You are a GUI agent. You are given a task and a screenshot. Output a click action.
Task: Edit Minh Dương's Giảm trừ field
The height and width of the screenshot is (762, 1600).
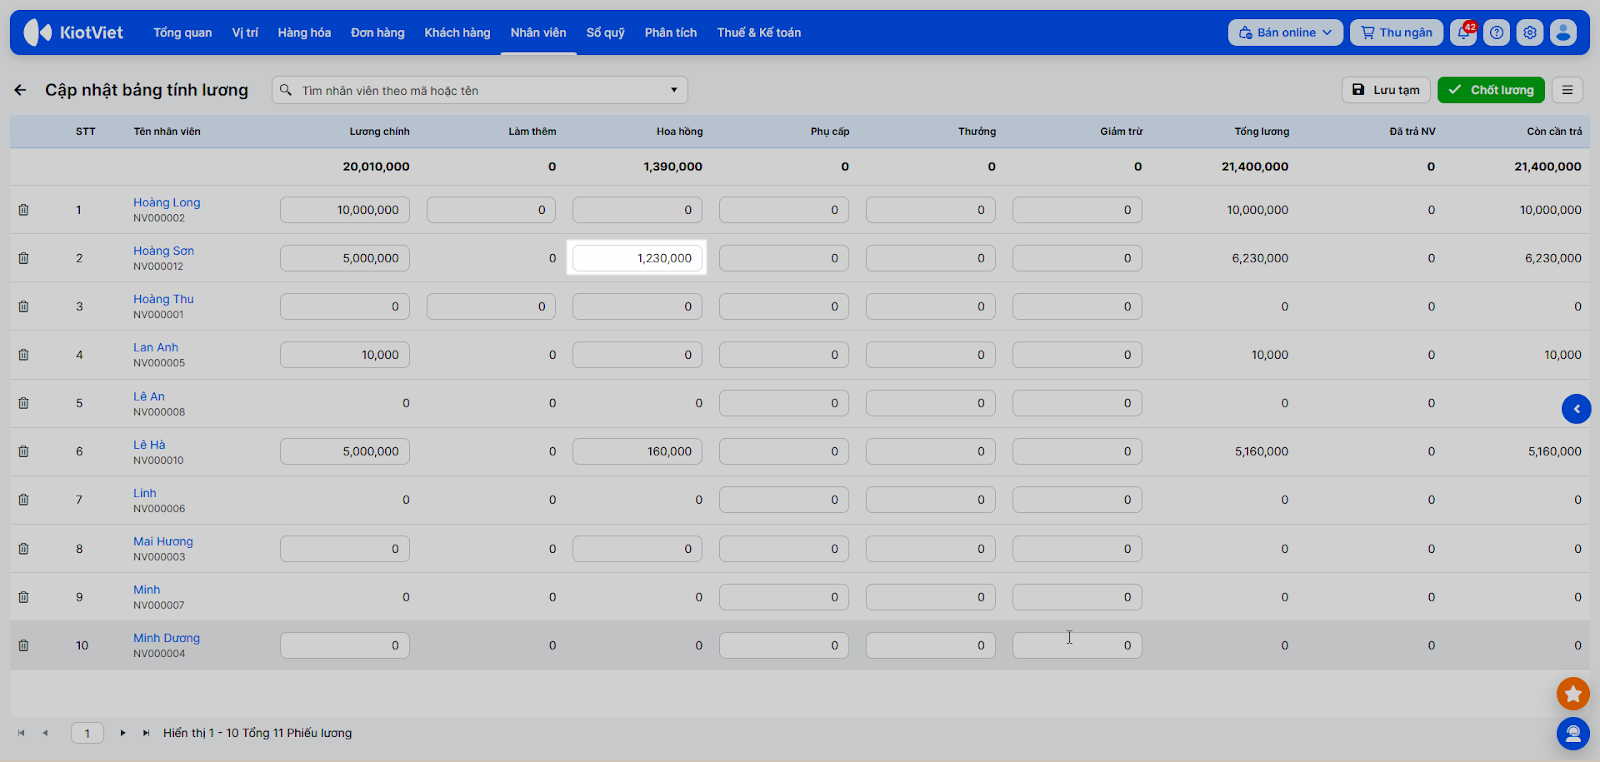(x=1077, y=646)
